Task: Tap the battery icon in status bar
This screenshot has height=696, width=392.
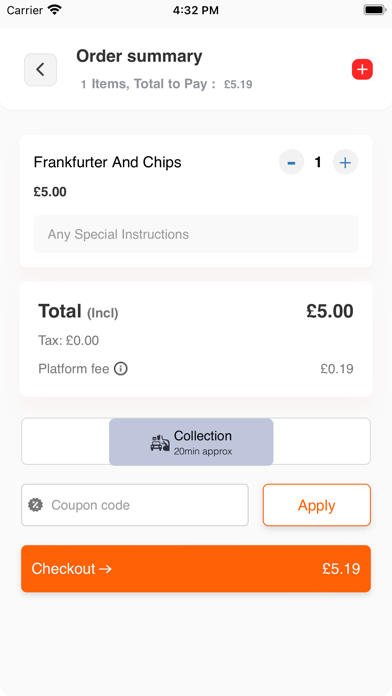Action: [375, 10]
